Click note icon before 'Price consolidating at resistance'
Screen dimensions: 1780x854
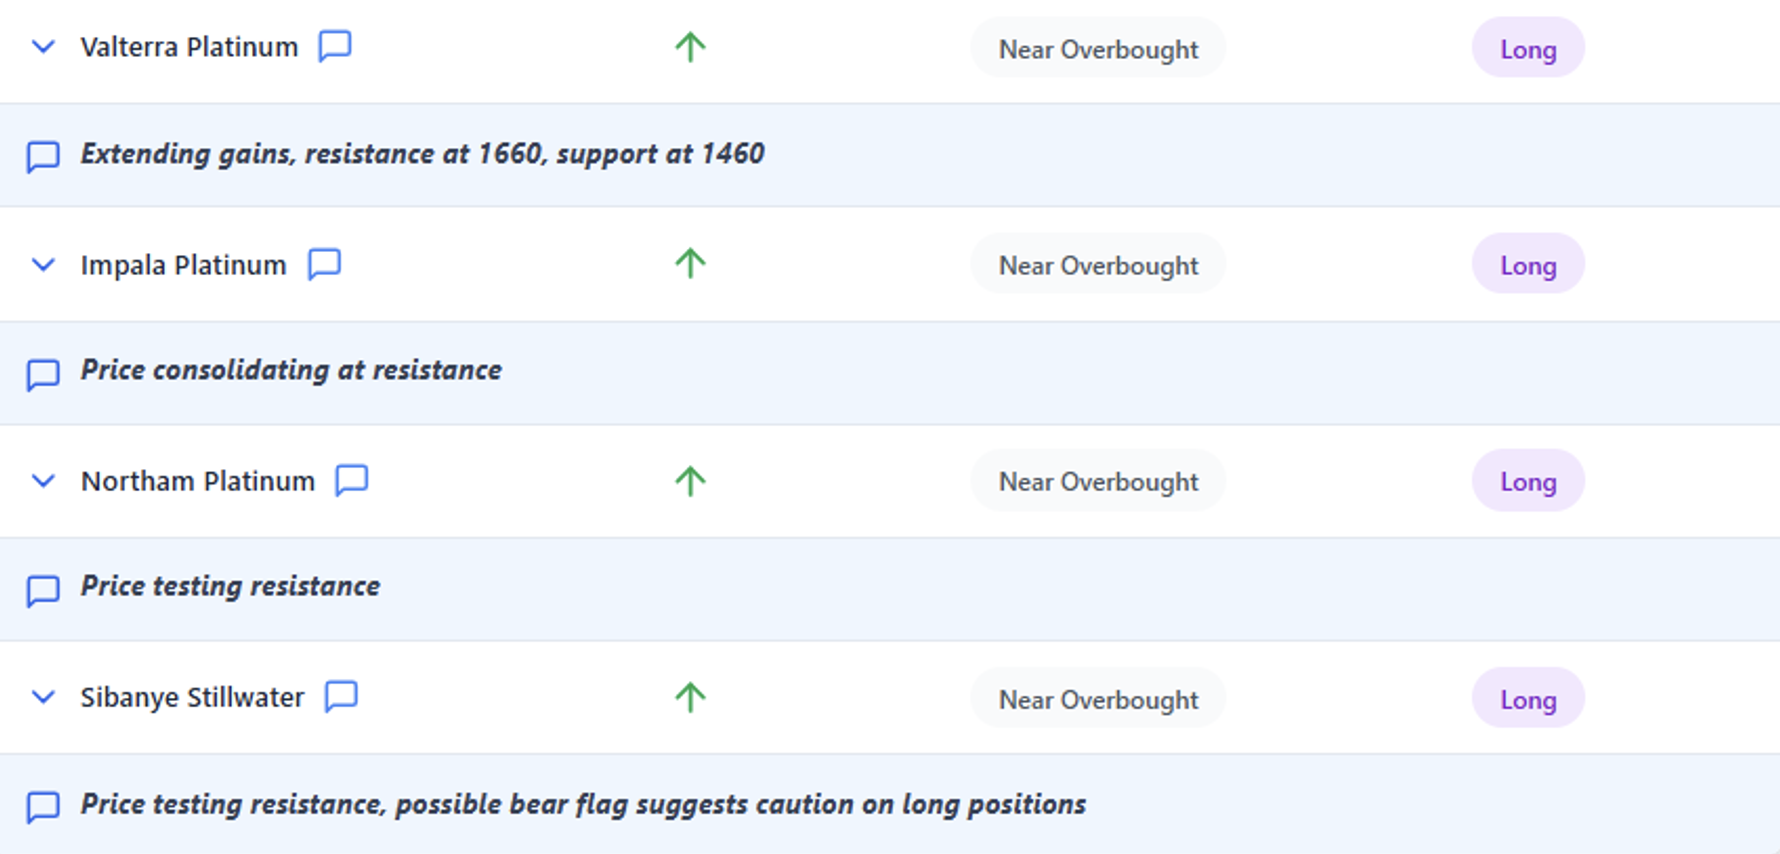coord(43,373)
